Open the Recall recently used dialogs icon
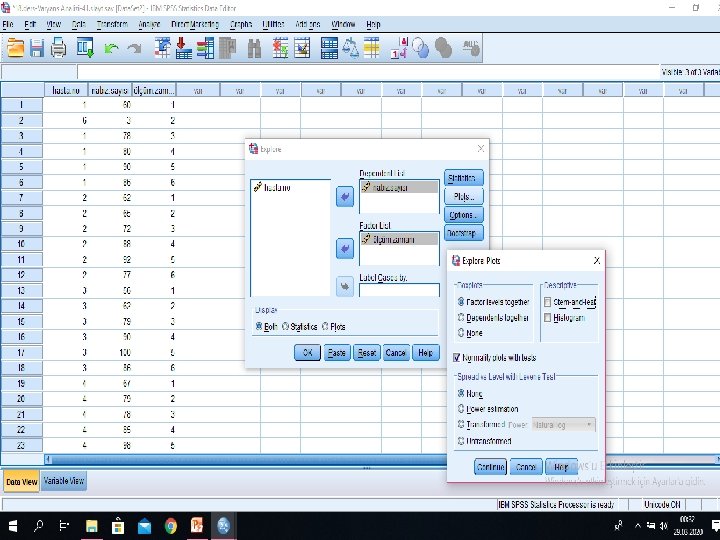Image resolution: width=720 pixels, height=540 pixels. [85, 48]
